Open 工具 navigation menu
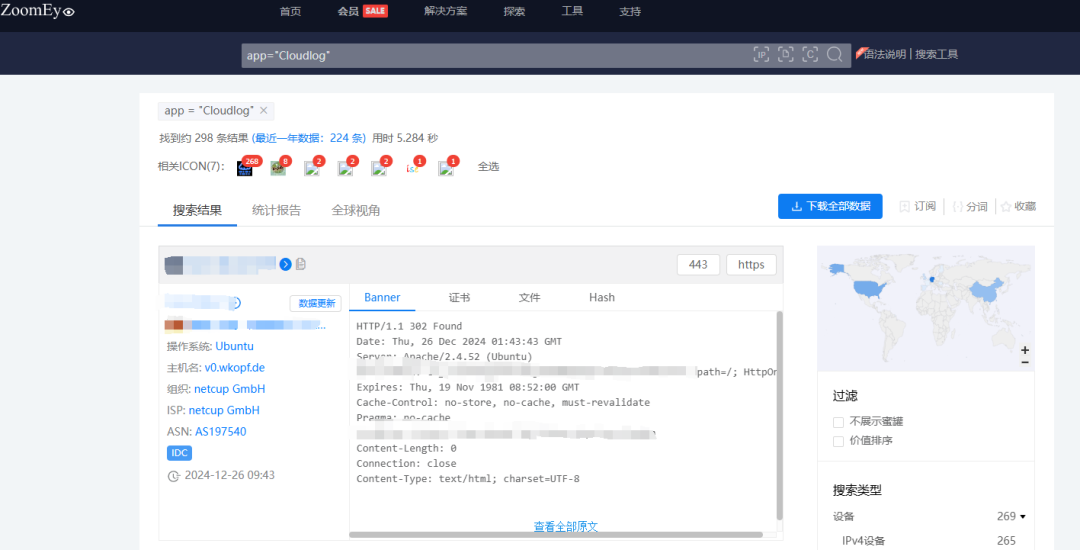Image resolution: width=1080 pixels, height=550 pixels. [572, 11]
